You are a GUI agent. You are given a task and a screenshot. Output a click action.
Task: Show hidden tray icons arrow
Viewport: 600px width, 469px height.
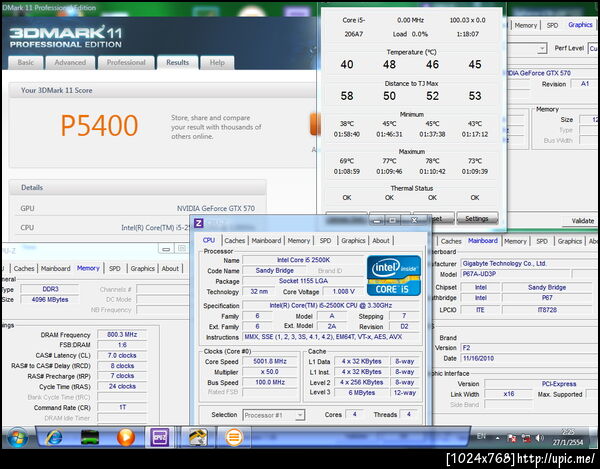click(497, 438)
